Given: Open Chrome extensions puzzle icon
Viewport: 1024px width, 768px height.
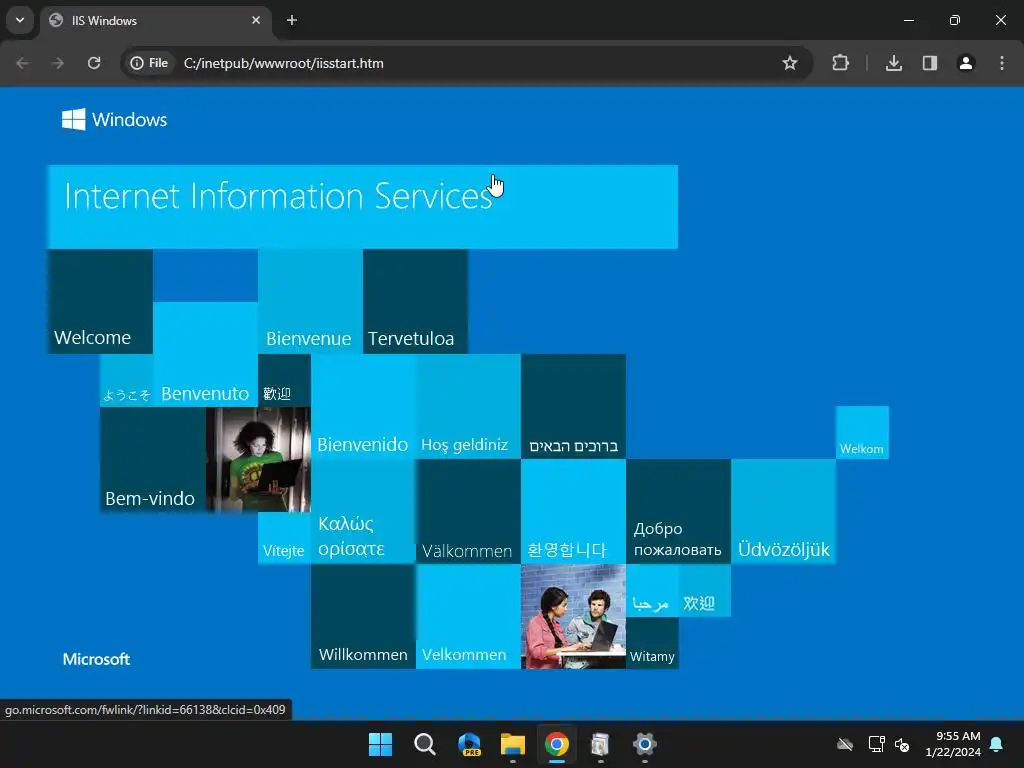Looking at the screenshot, I should coord(840,63).
